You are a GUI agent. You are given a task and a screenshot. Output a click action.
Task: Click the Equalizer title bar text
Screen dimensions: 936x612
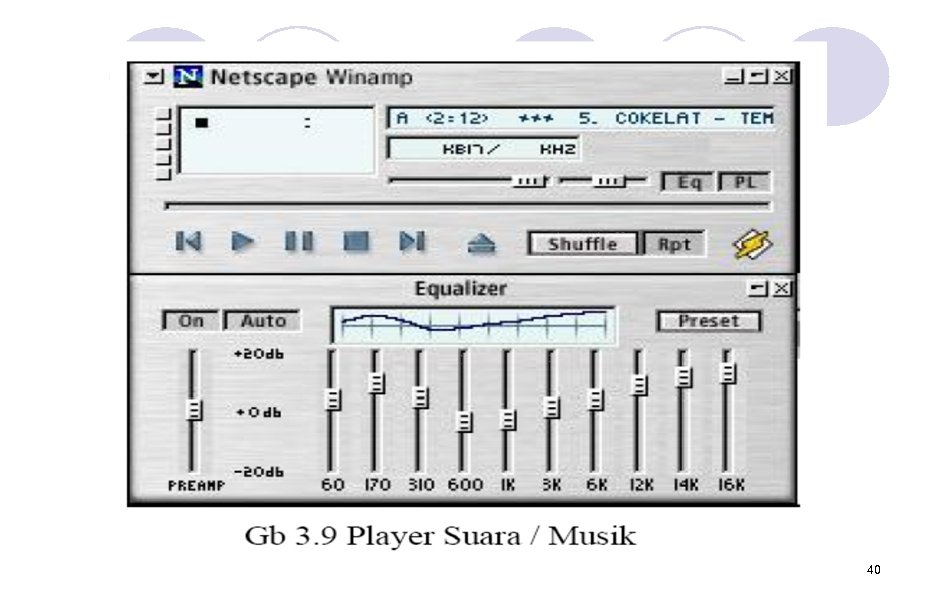[460, 289]
